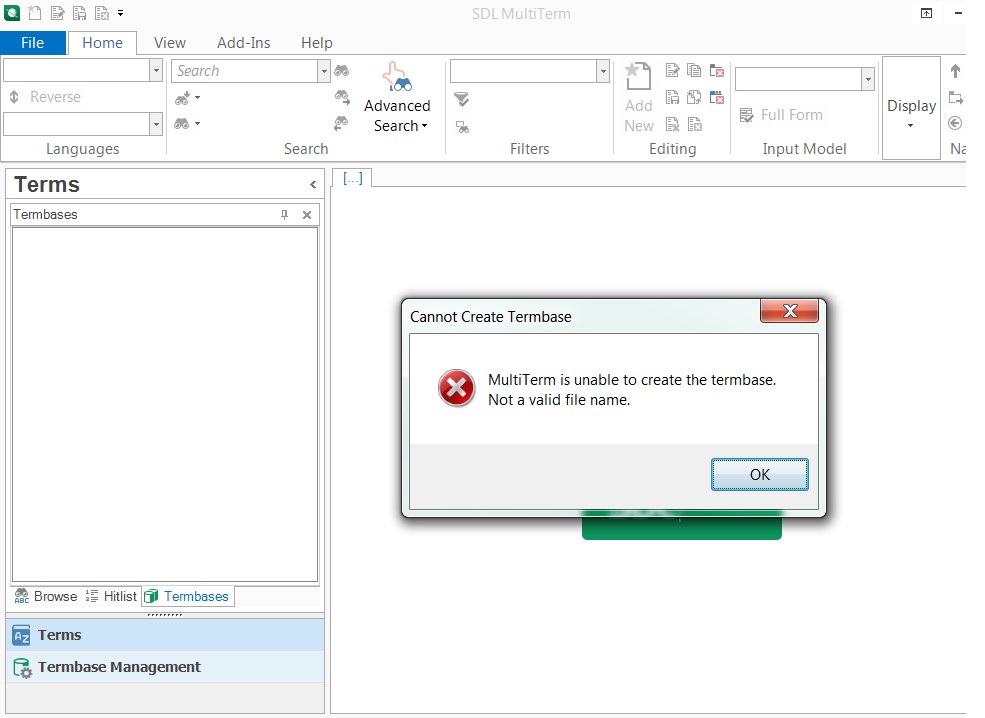
Task: Click the binoculars icon with right arrow
Action: (x=342, y=97)
